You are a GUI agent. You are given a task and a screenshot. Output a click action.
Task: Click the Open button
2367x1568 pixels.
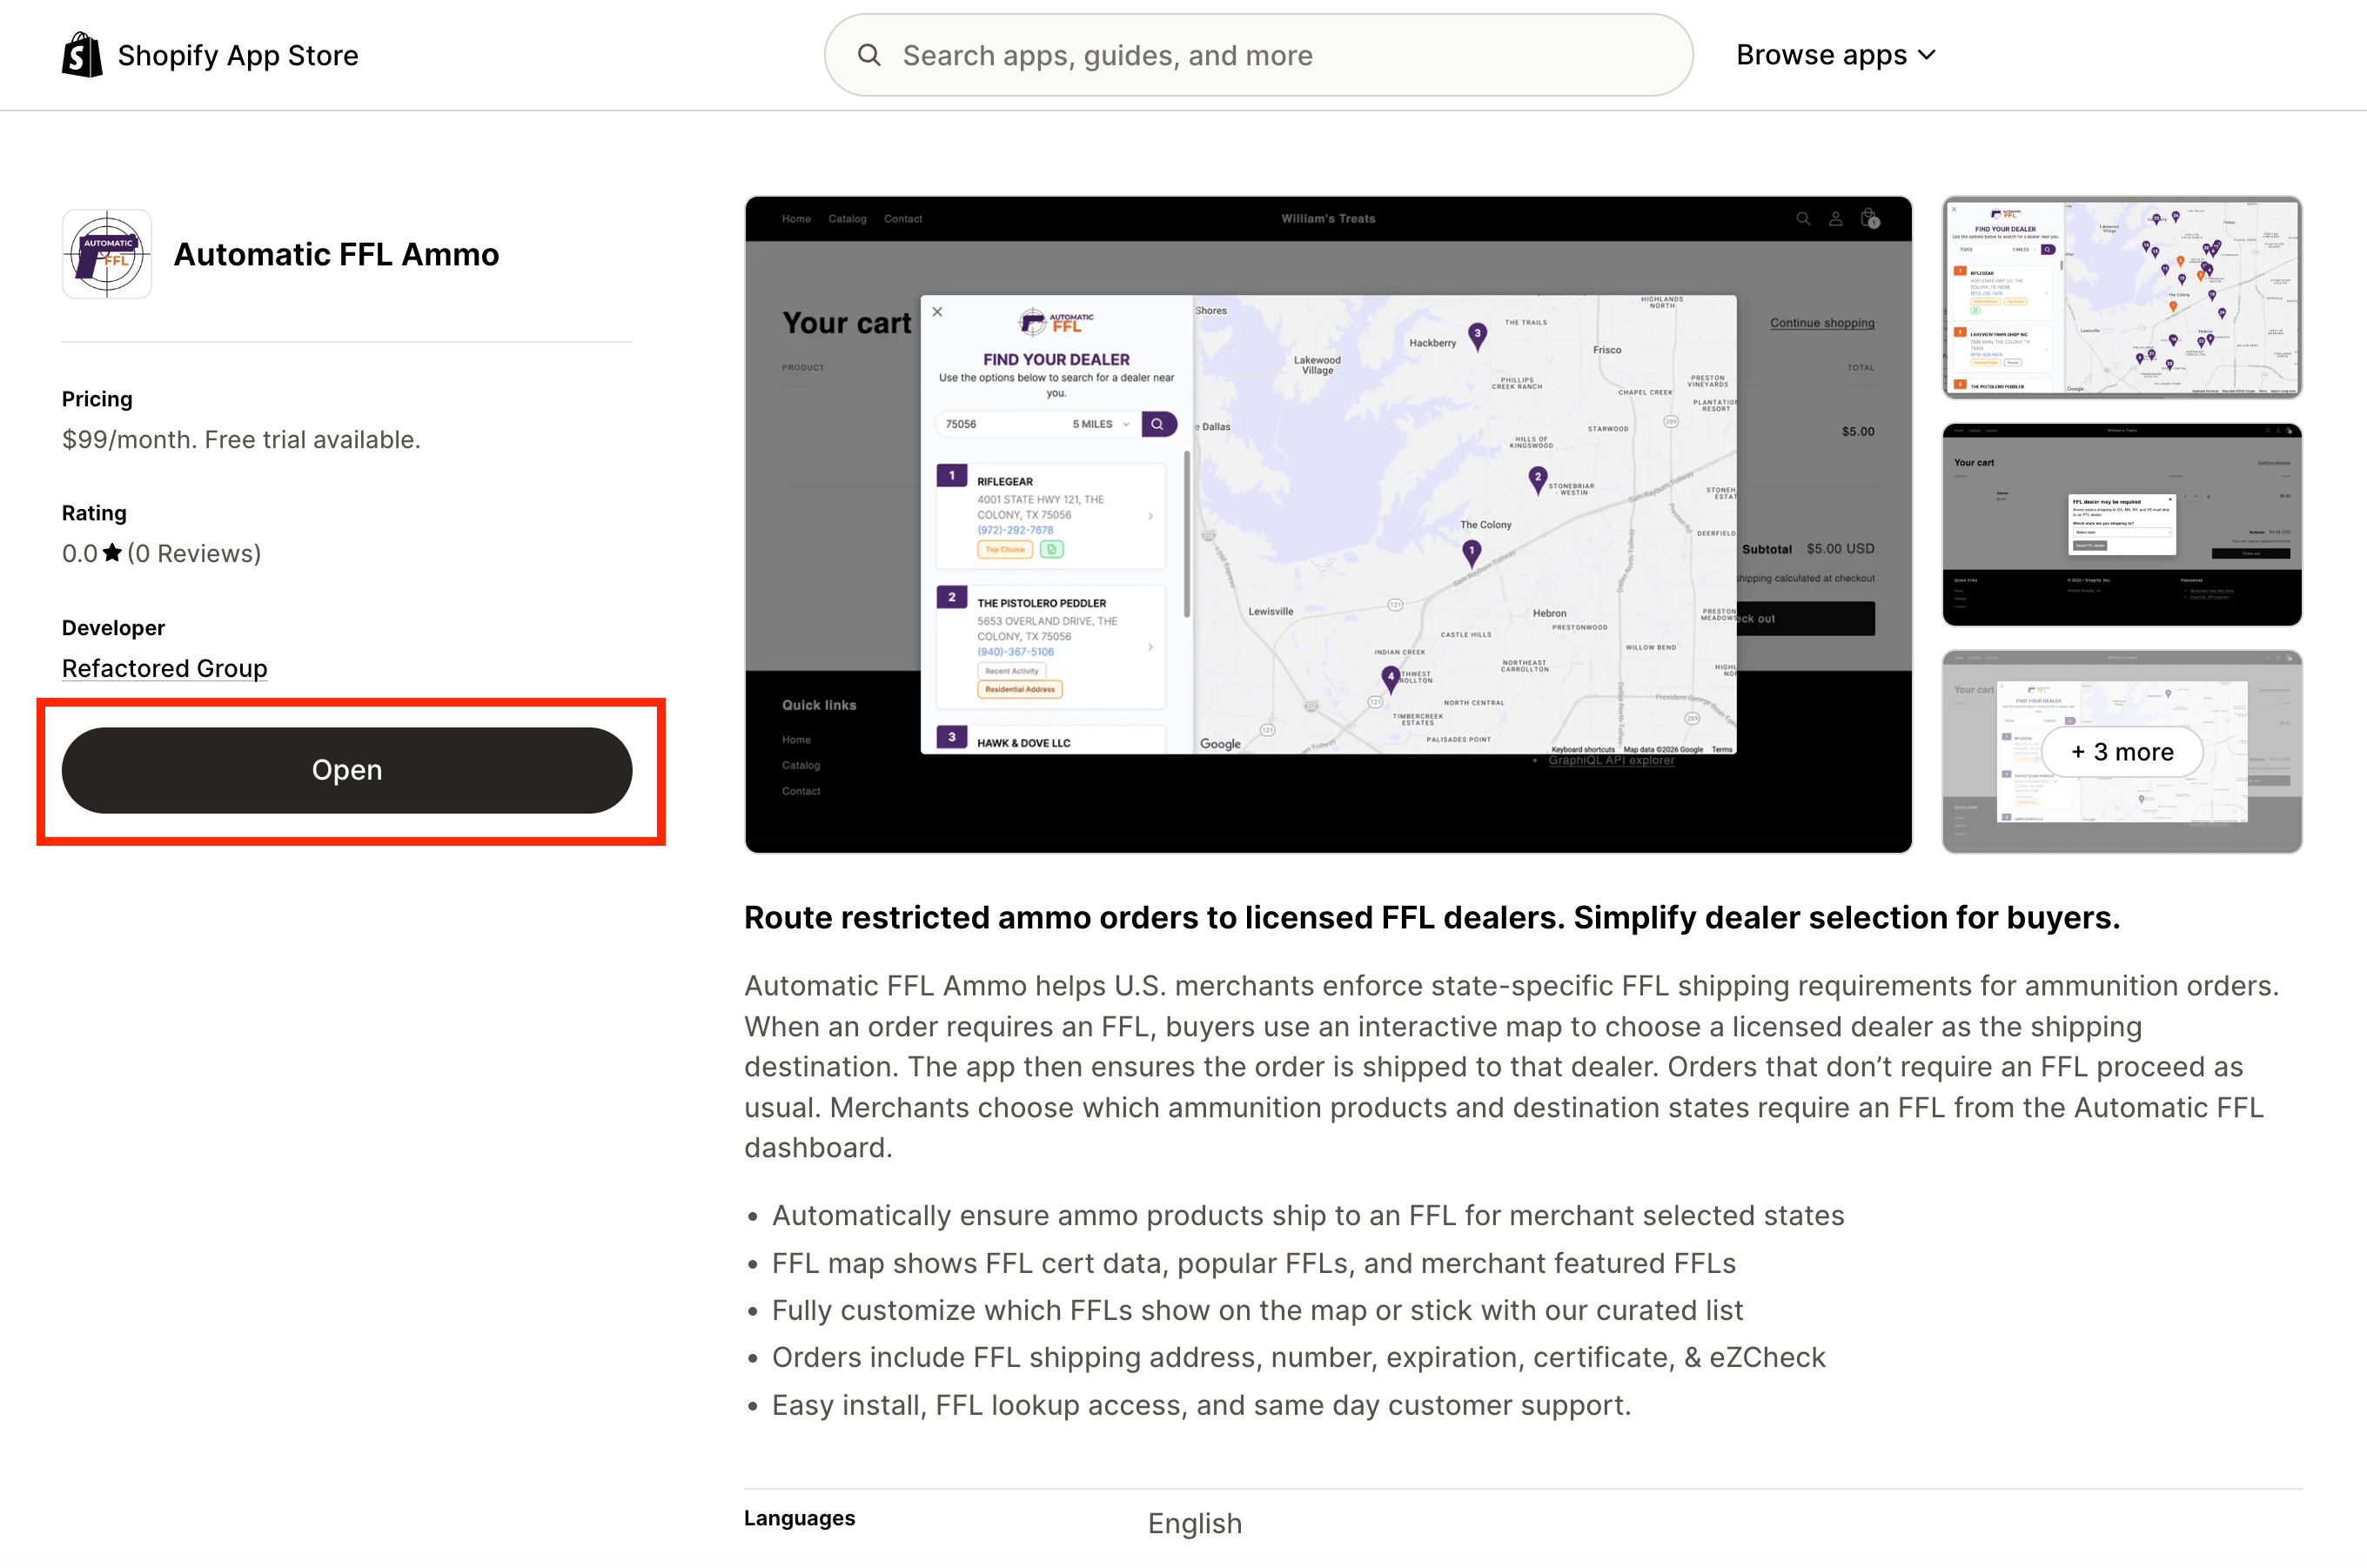[x=347, y=770]
